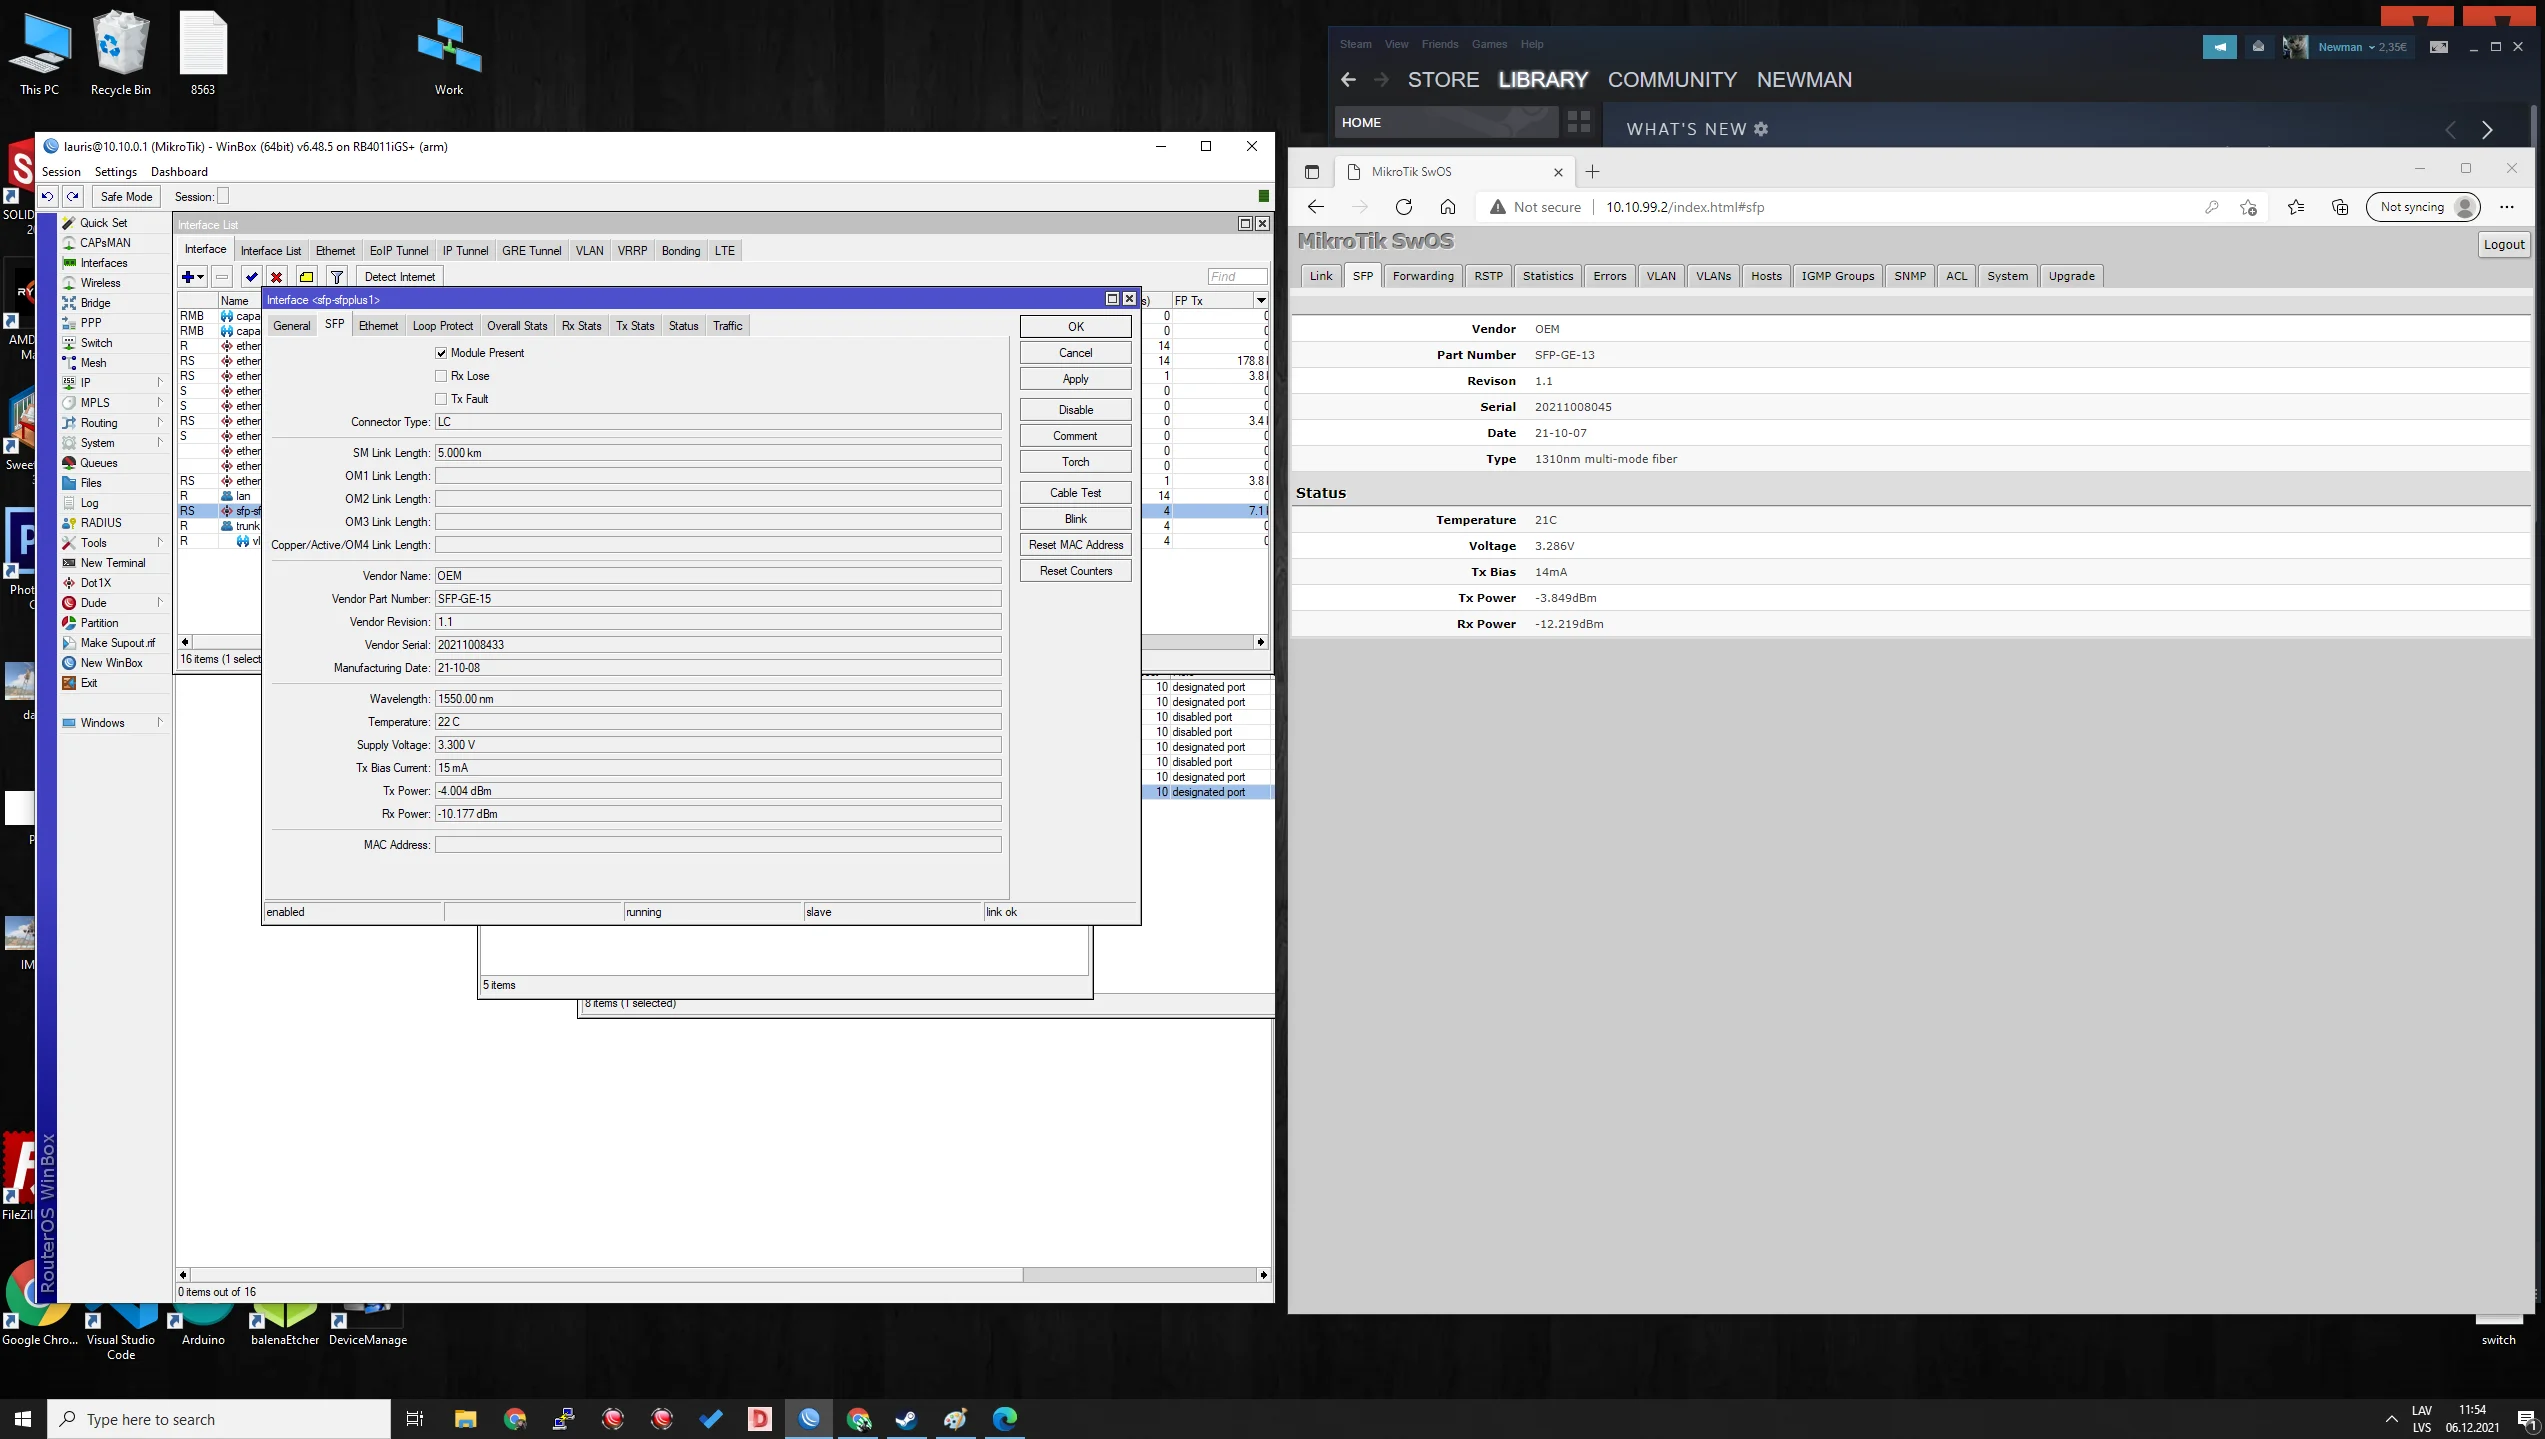Viewport: 2545px width, 1439px height.
Task: Check the Tx Fault checkbox
Action: pyautogui.click(x=441, y=399)
